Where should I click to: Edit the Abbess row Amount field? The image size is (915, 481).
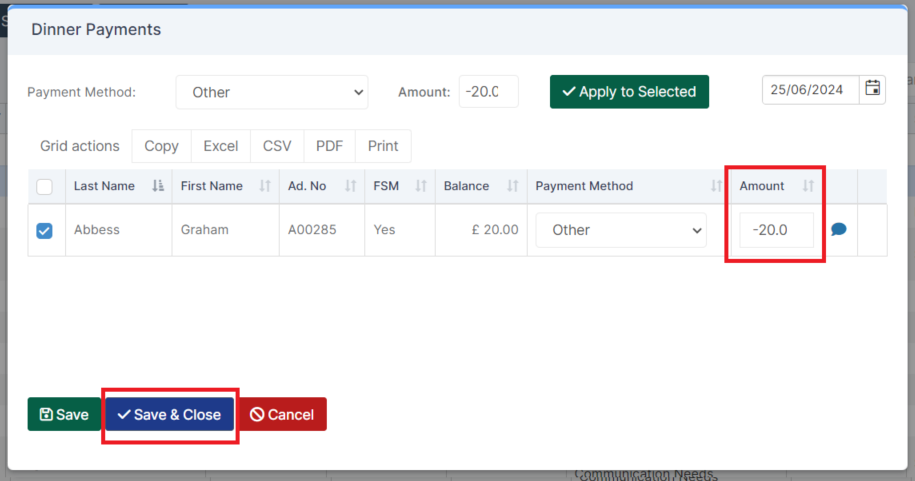pos(776,230)
